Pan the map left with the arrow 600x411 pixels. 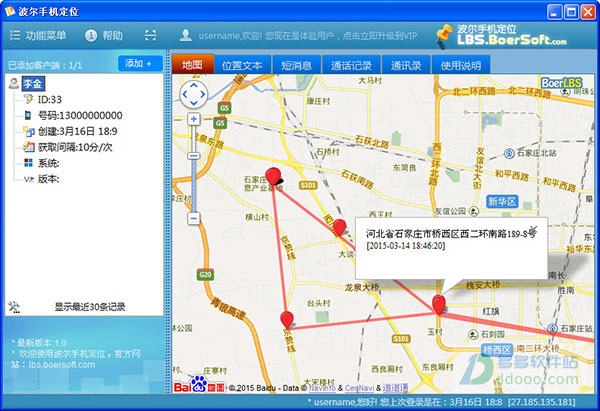coord(185,94)
